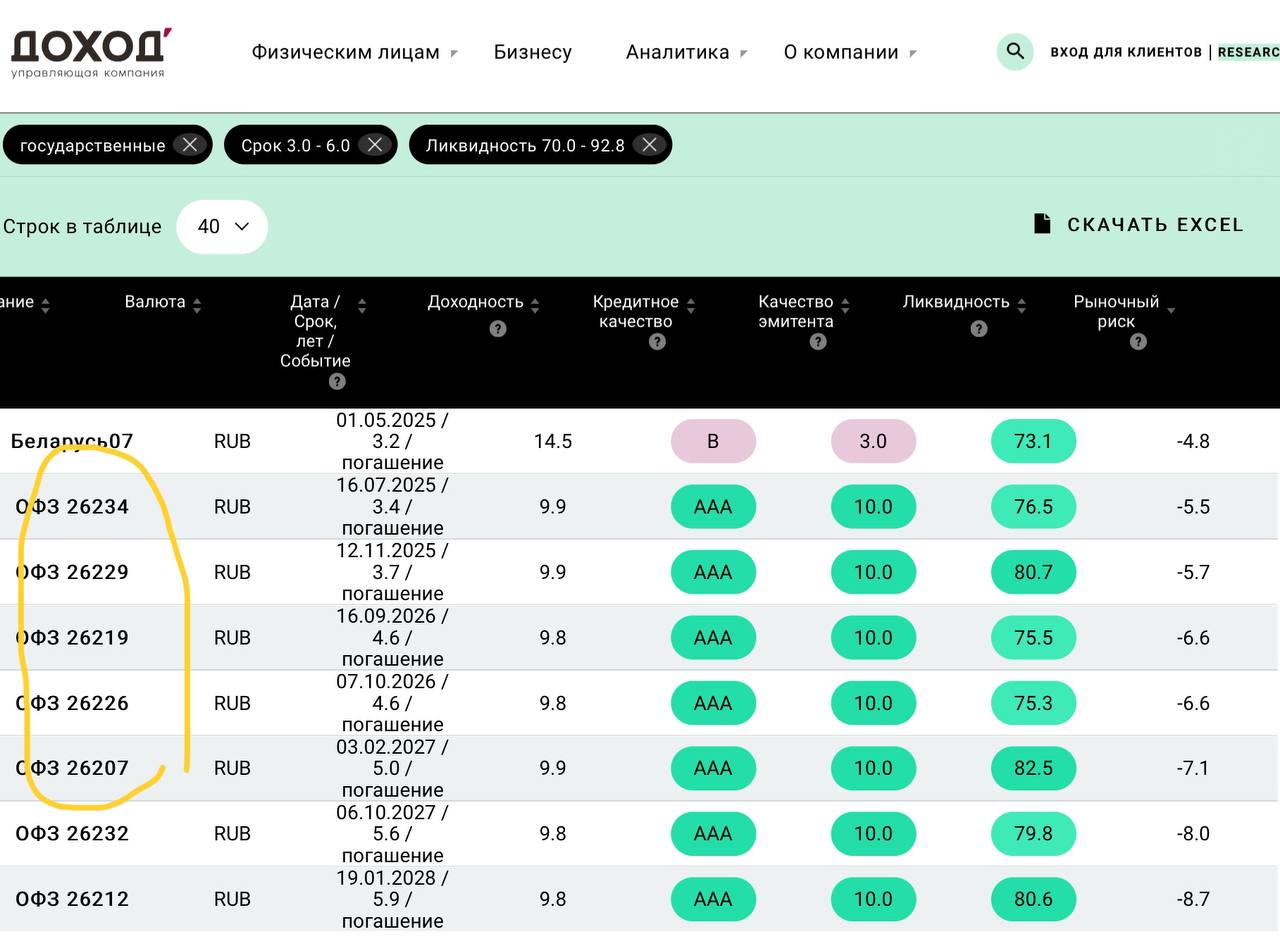
Task: Sort by Качество эмитента arrows
Action: coord(845,305)
